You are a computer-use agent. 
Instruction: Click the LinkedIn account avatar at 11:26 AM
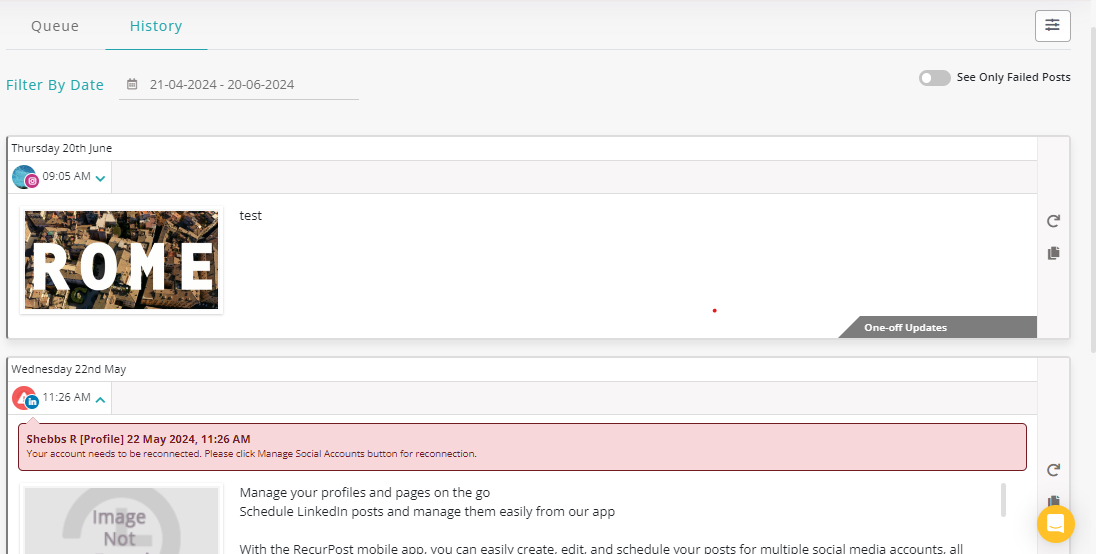pos(25,398)
